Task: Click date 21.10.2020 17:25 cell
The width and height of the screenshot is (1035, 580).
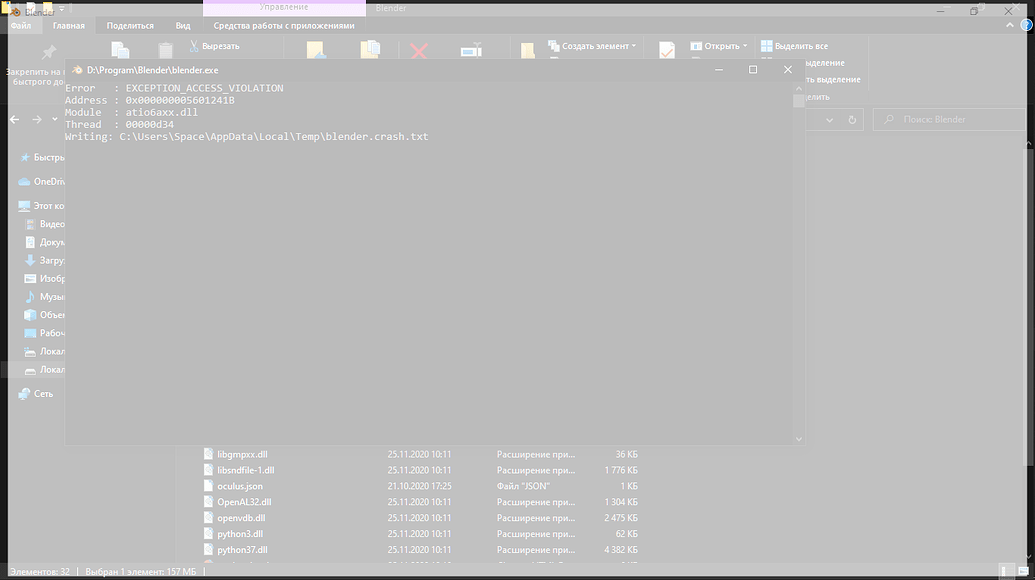Action: tap(419, 486)
